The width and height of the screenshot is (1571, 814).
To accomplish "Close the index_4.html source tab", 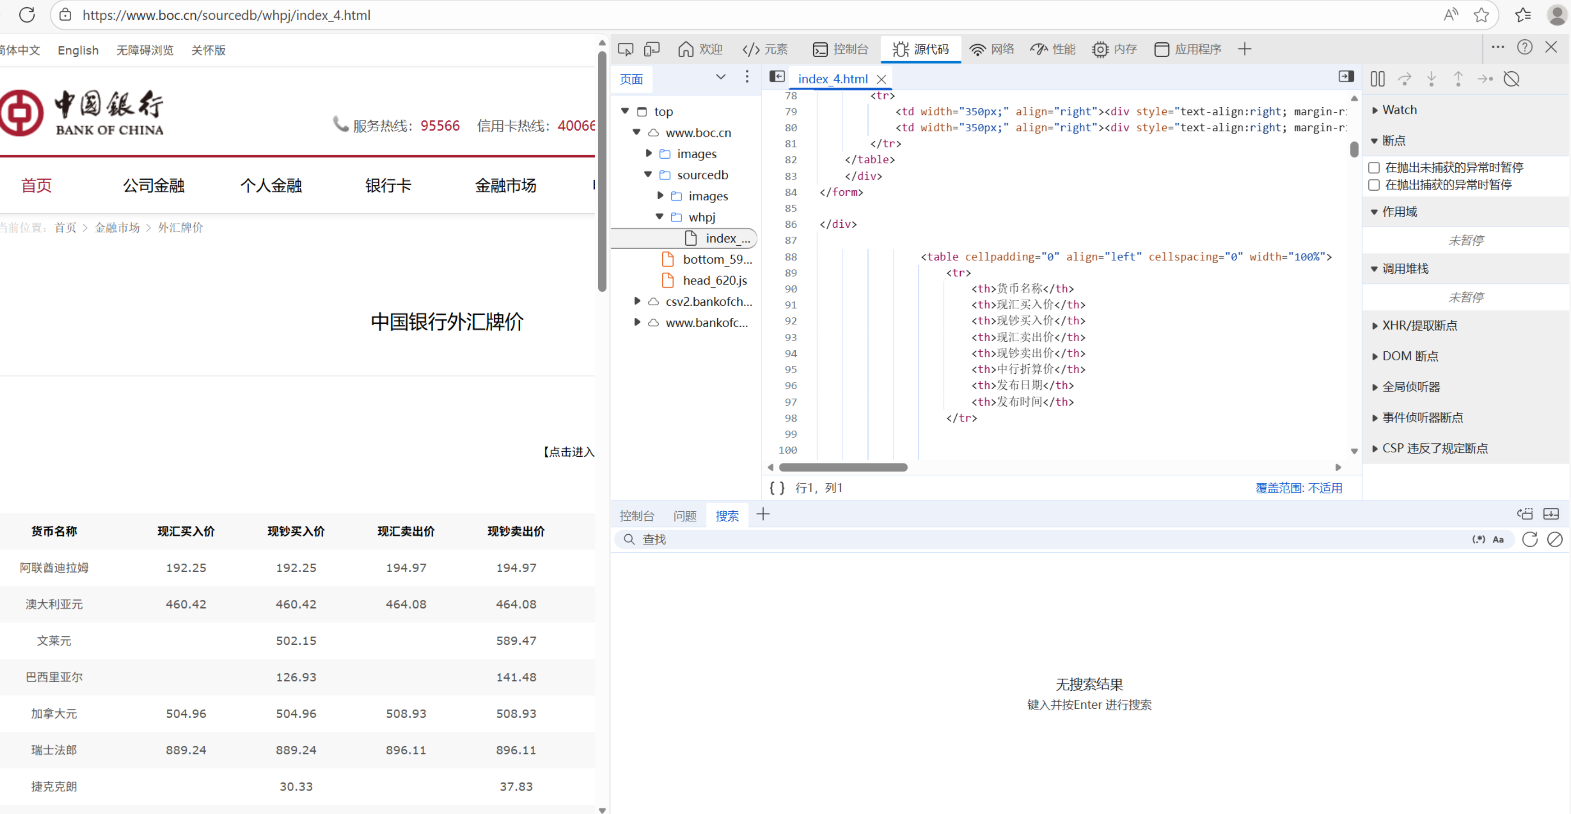I will pyautogui.click(x=882, y=79).
